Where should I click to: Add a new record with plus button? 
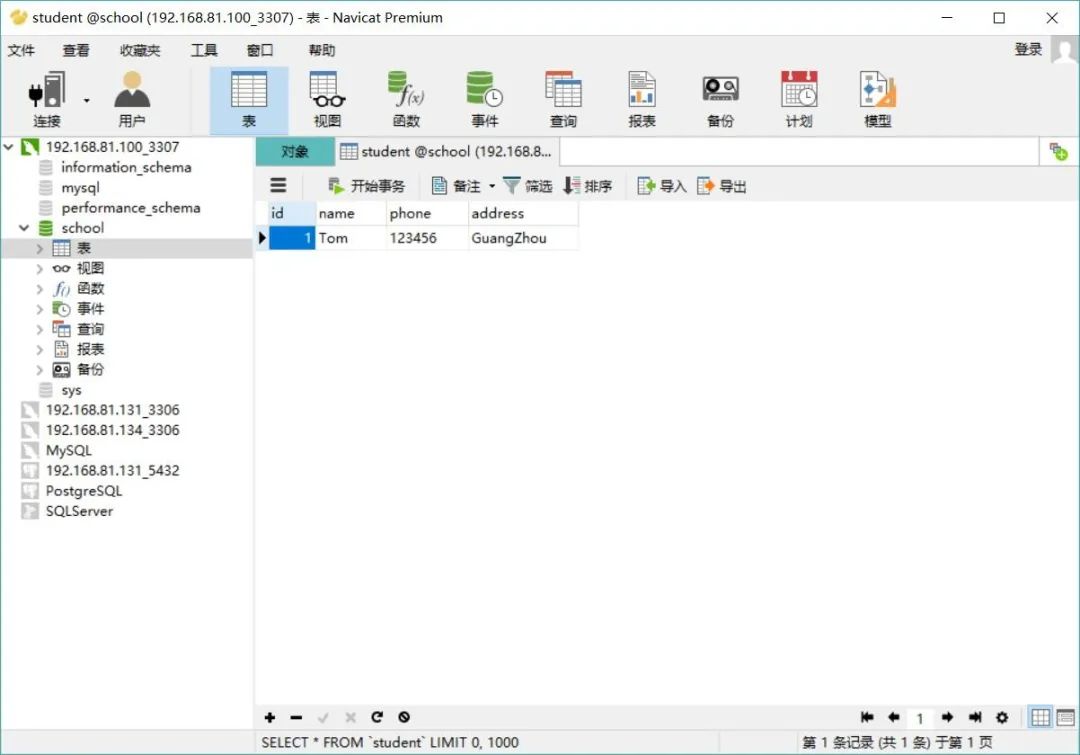(x=270, y=717)
